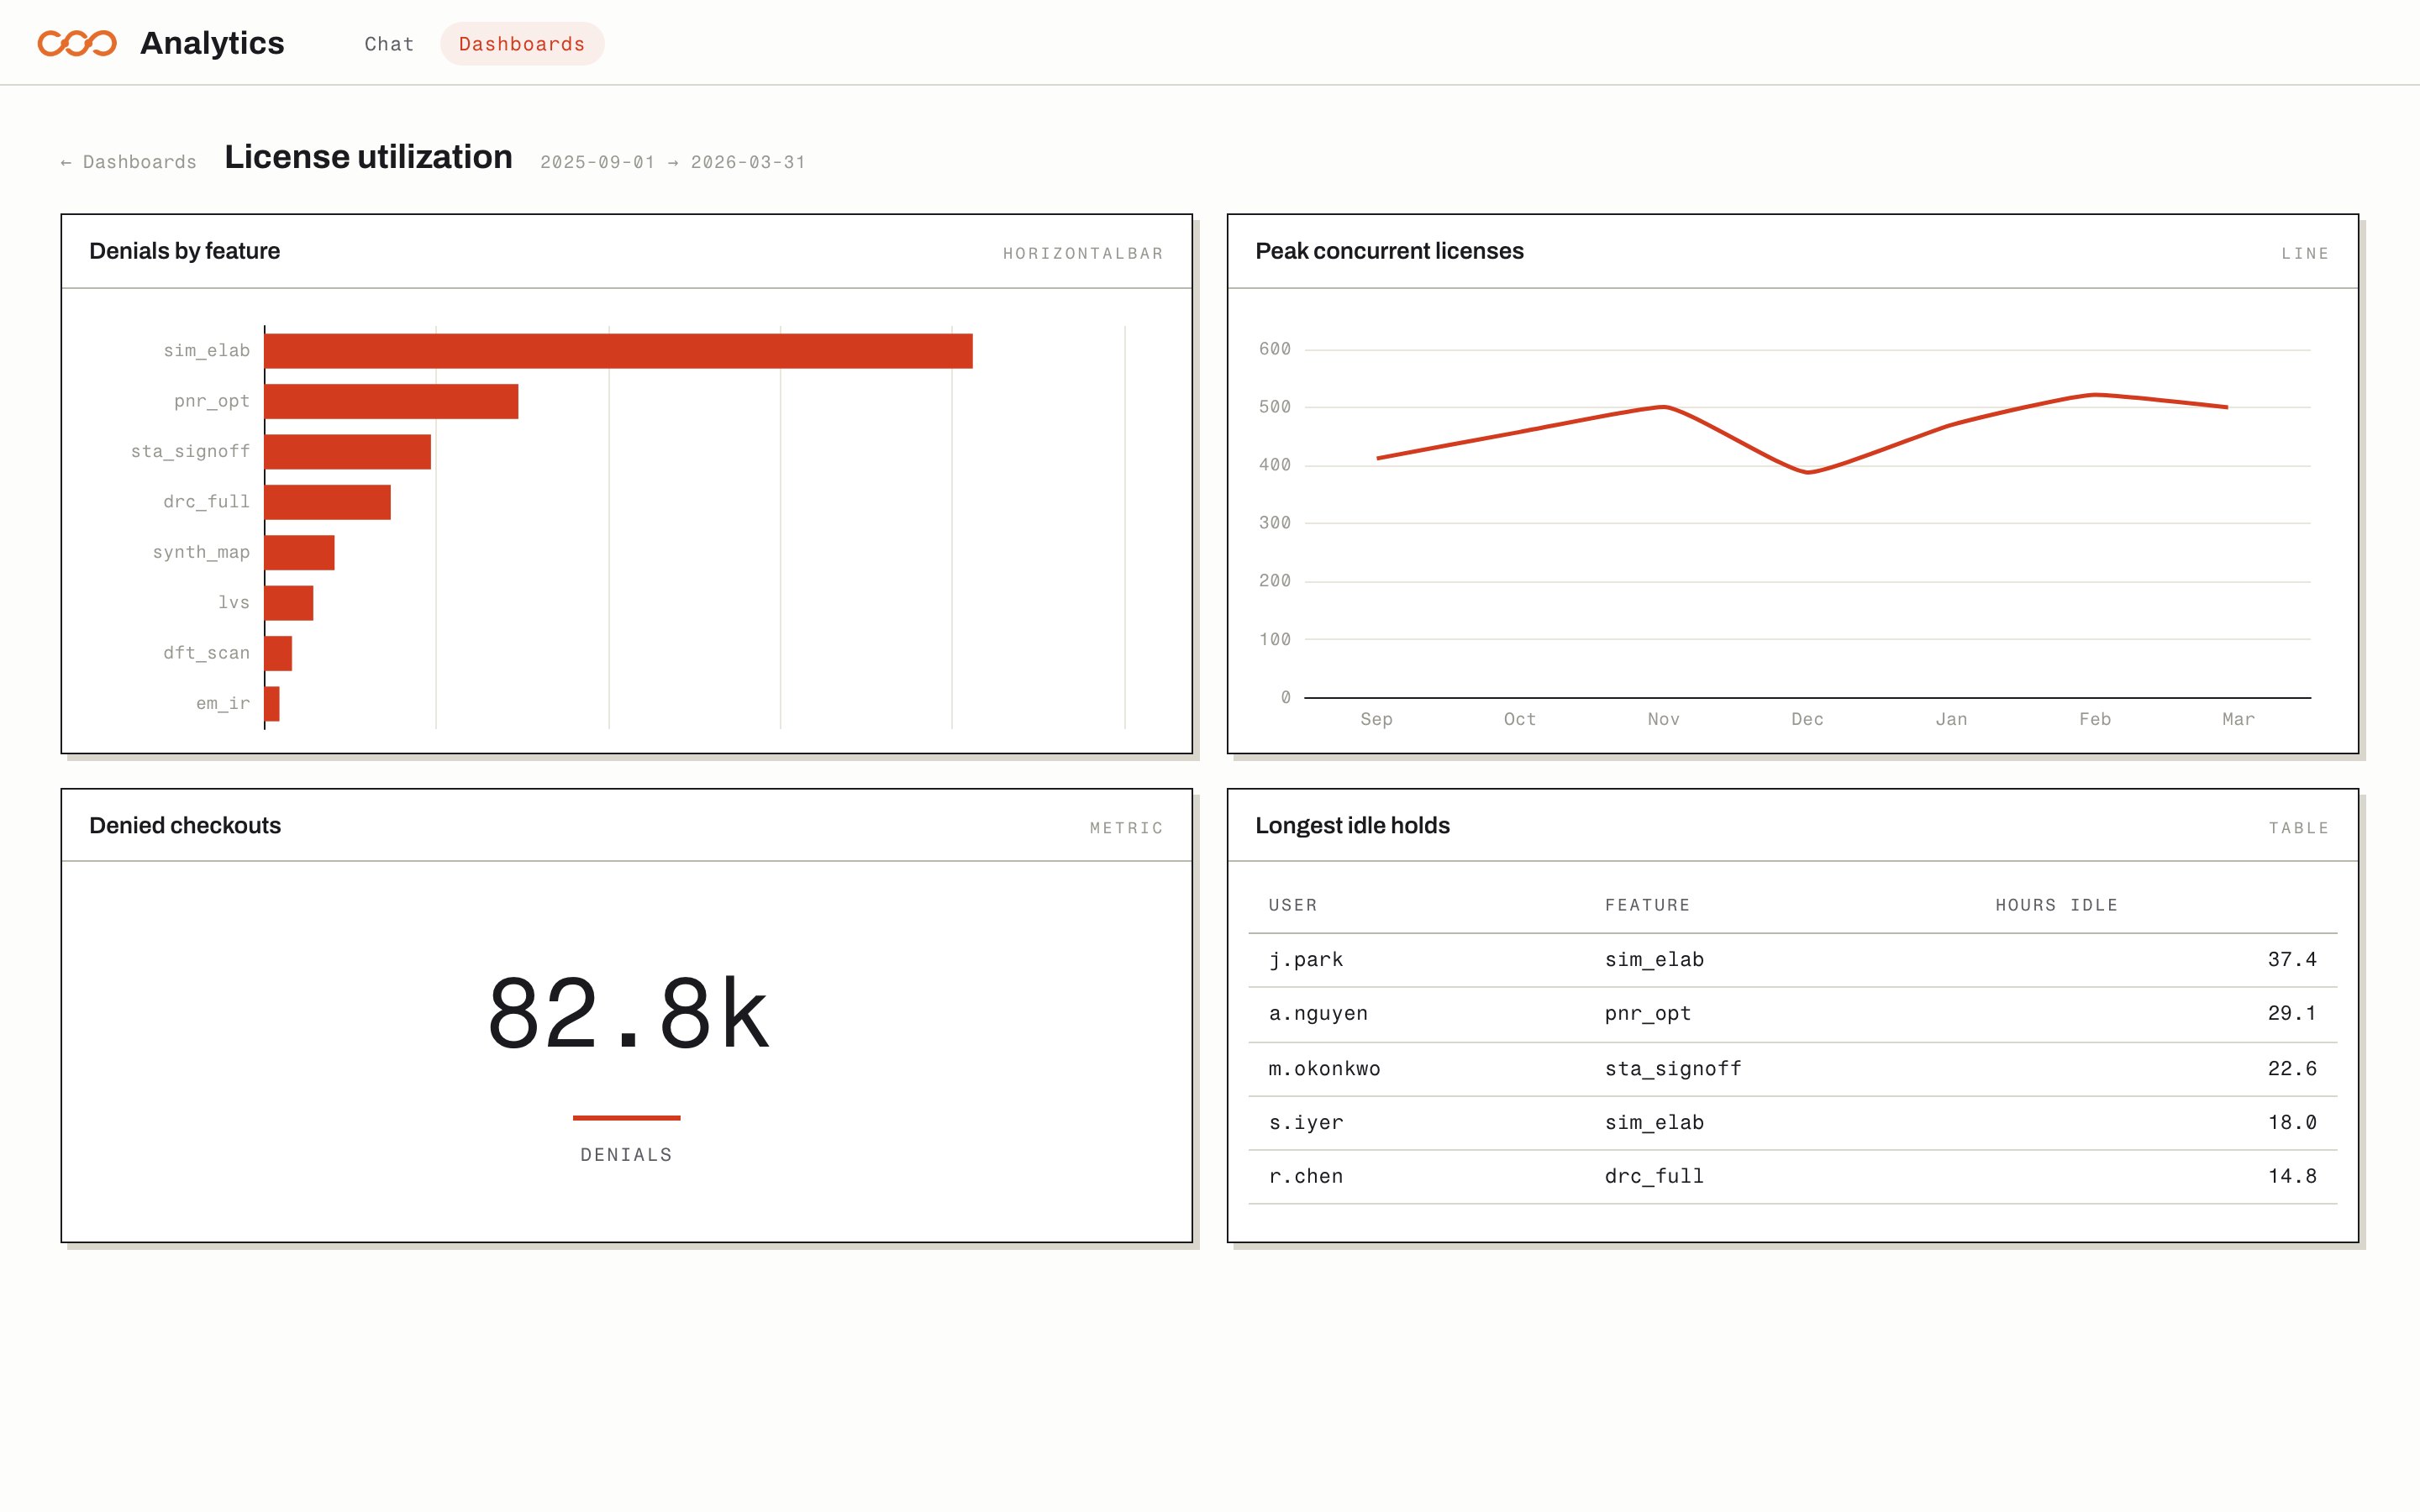Click the 29.1 hours idle cell
Screen dimensions: 2420x1512
coord(2291,1015)
